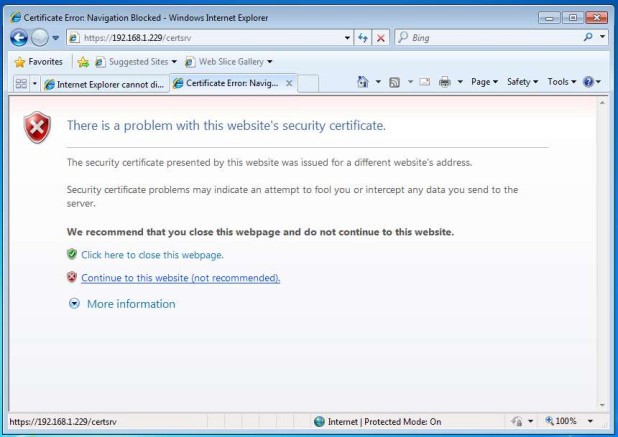618x437 pixels.
Task: Click the Home page icon
Action: (363, 82)
